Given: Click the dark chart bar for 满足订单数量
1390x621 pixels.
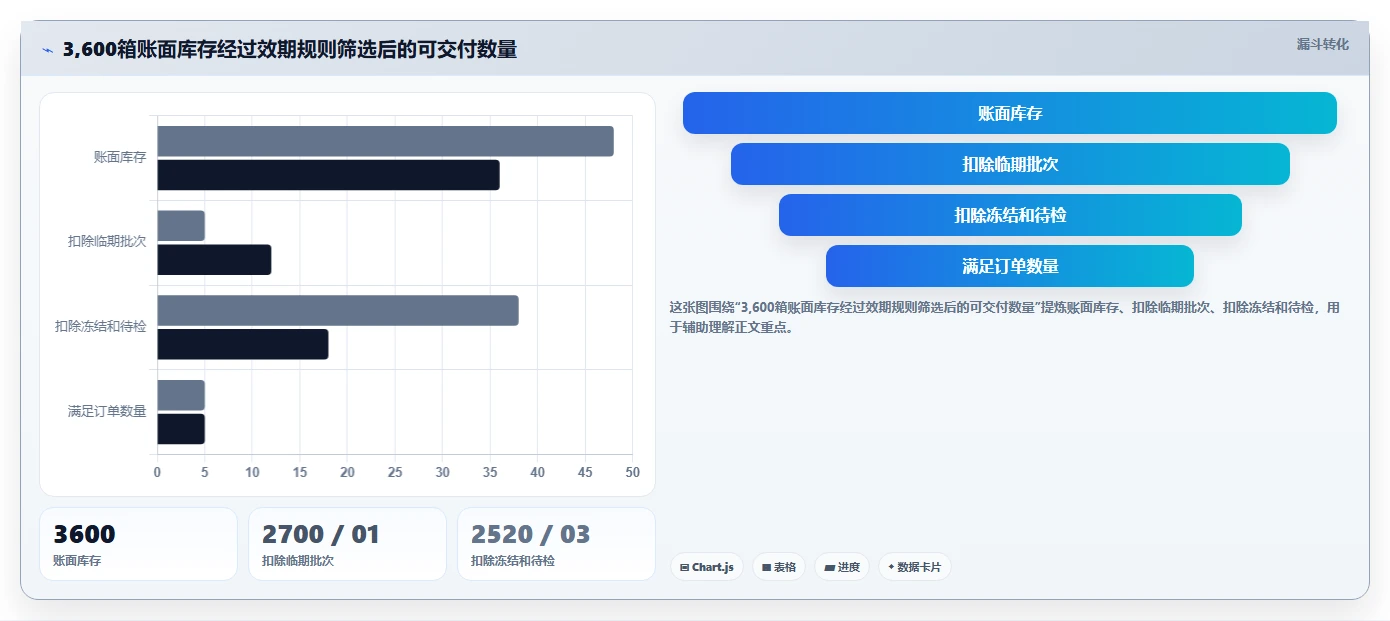Looking at the screenshot, I should coord(181,429).
